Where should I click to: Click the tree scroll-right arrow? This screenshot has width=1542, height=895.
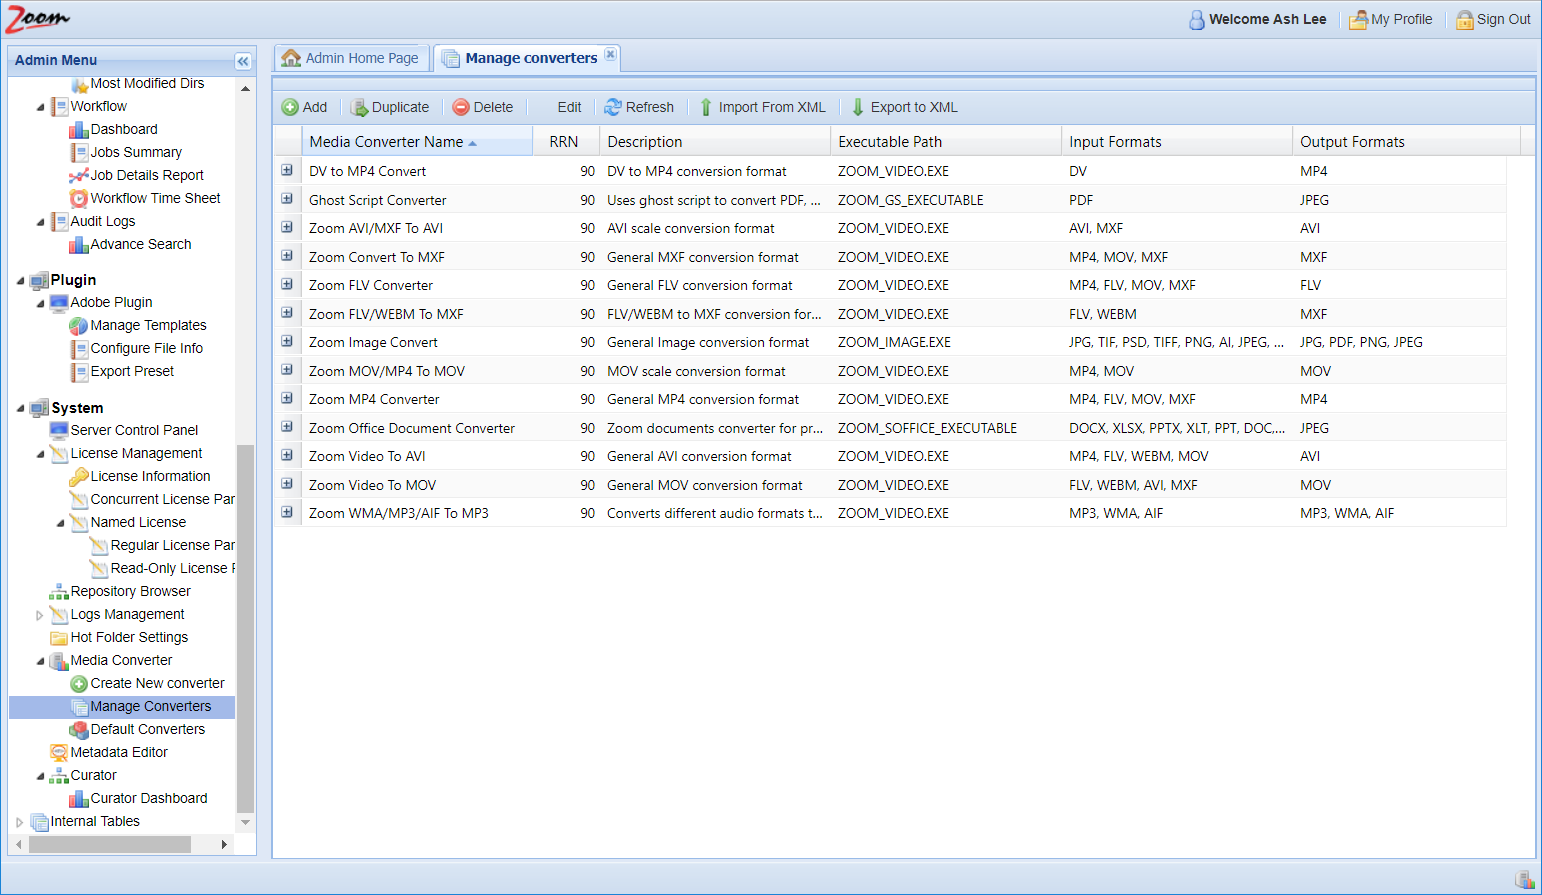[x=224, y=845]
